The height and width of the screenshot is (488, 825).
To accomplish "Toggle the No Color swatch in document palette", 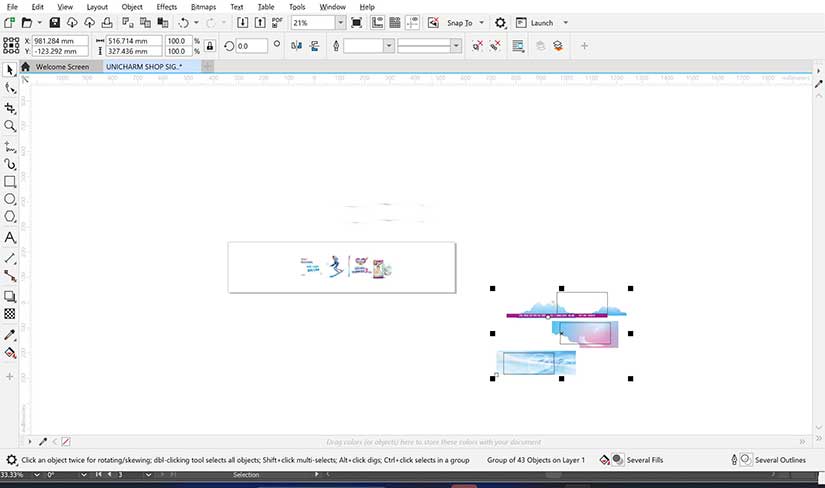I will pos(66,442).
